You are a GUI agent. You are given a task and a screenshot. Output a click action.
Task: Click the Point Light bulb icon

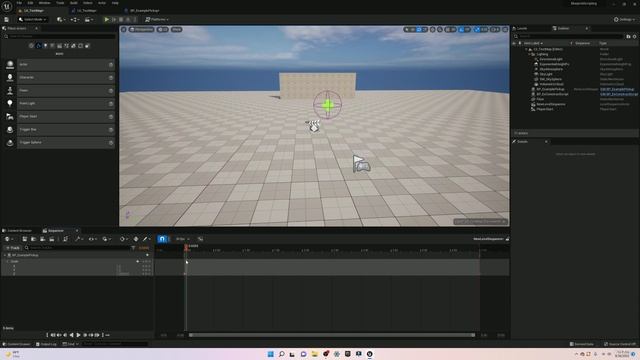tap(10, 104)
